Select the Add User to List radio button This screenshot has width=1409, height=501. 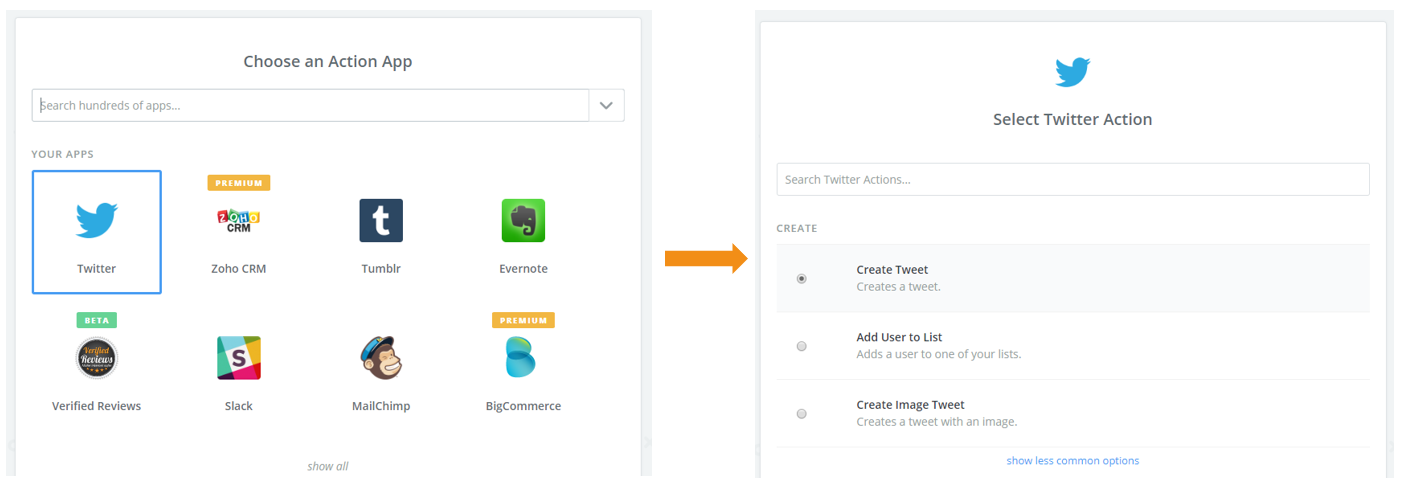802,346
